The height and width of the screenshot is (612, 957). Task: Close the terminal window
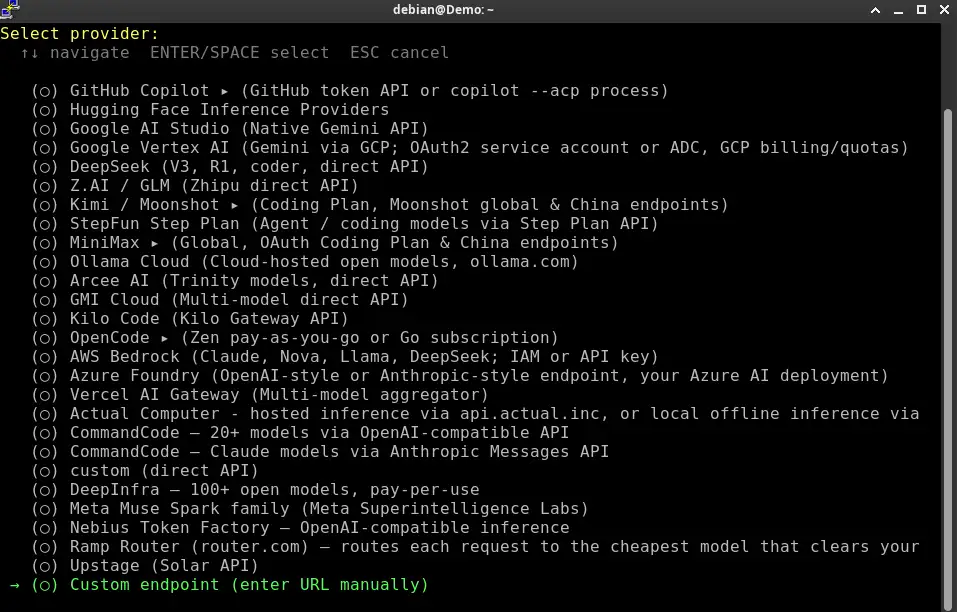click(x=944, y=10)
